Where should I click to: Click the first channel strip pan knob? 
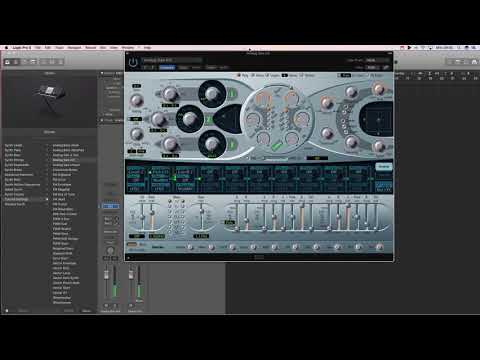(110, 251)
